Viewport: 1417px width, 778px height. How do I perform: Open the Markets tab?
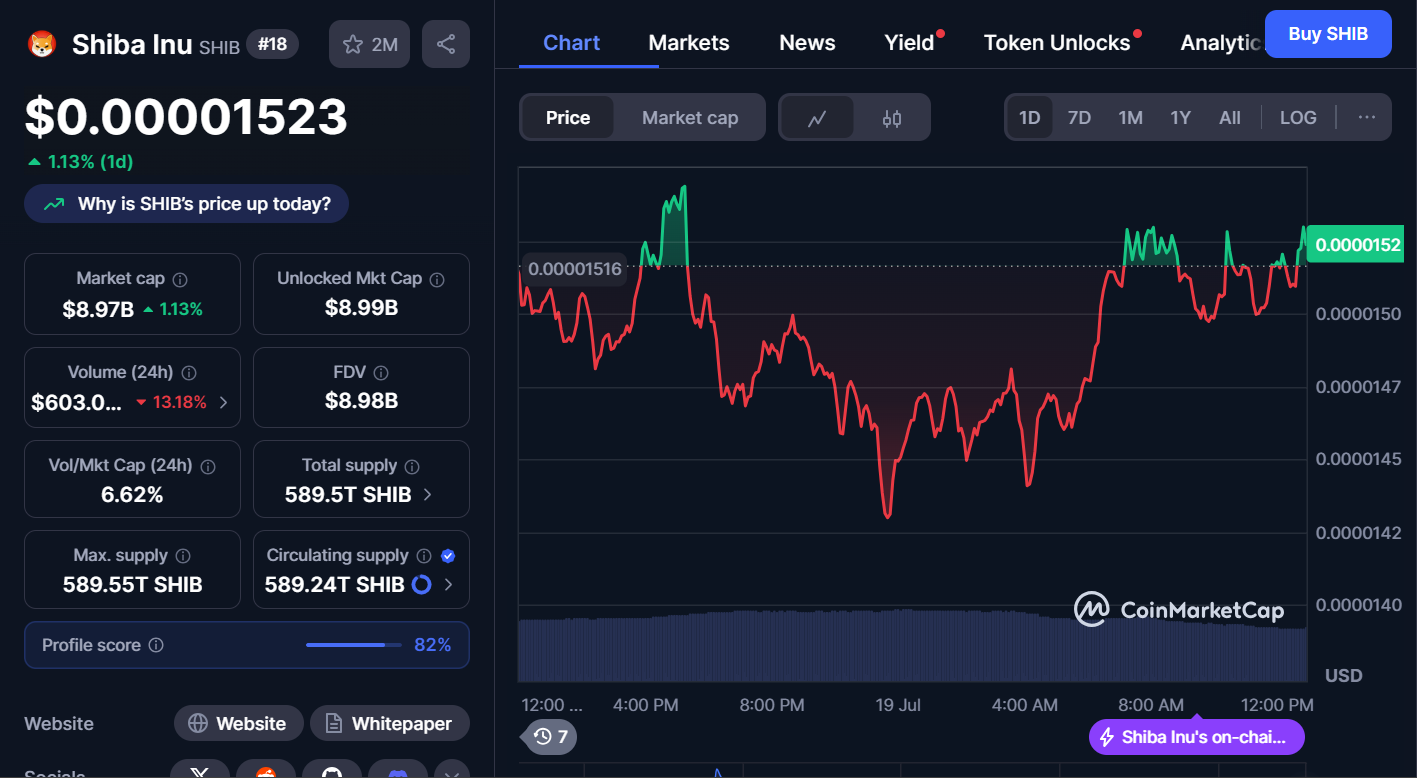pyautogui.click(x=689, y=43)
